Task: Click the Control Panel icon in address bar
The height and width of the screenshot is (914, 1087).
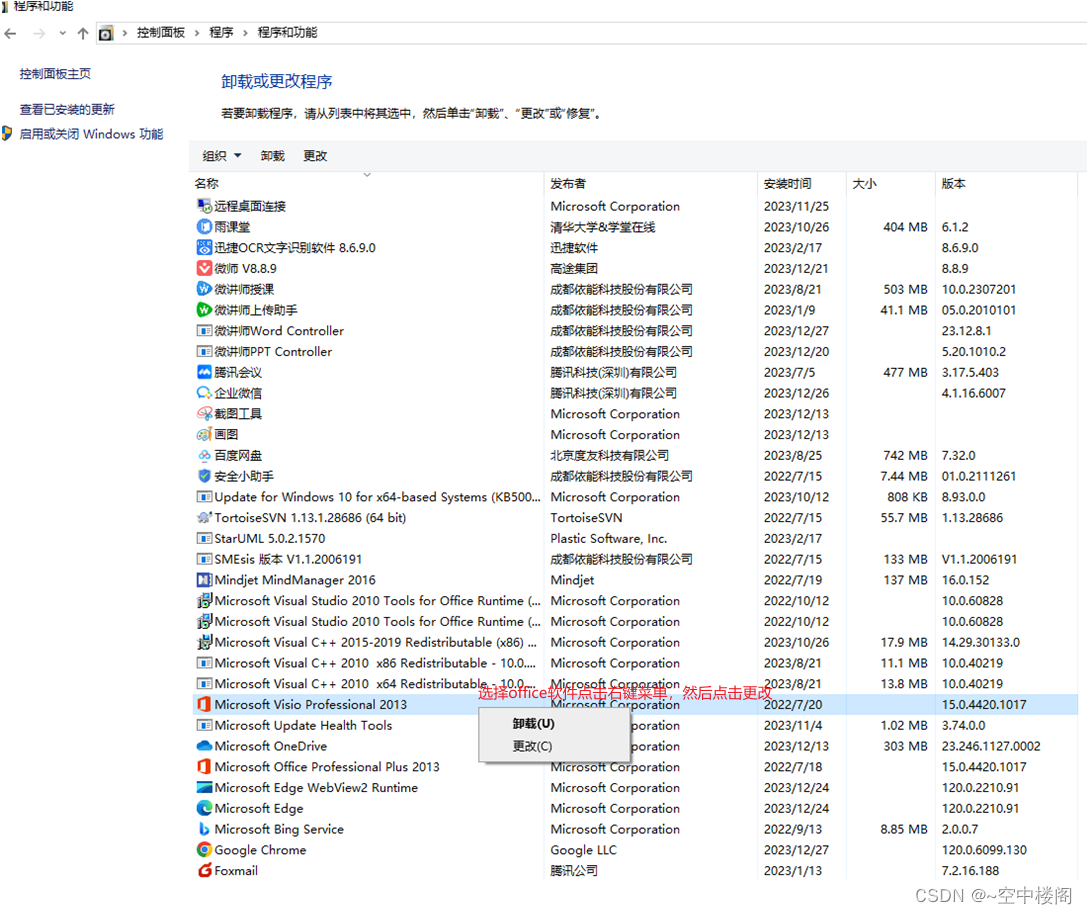Action: (x=105, y=33)
